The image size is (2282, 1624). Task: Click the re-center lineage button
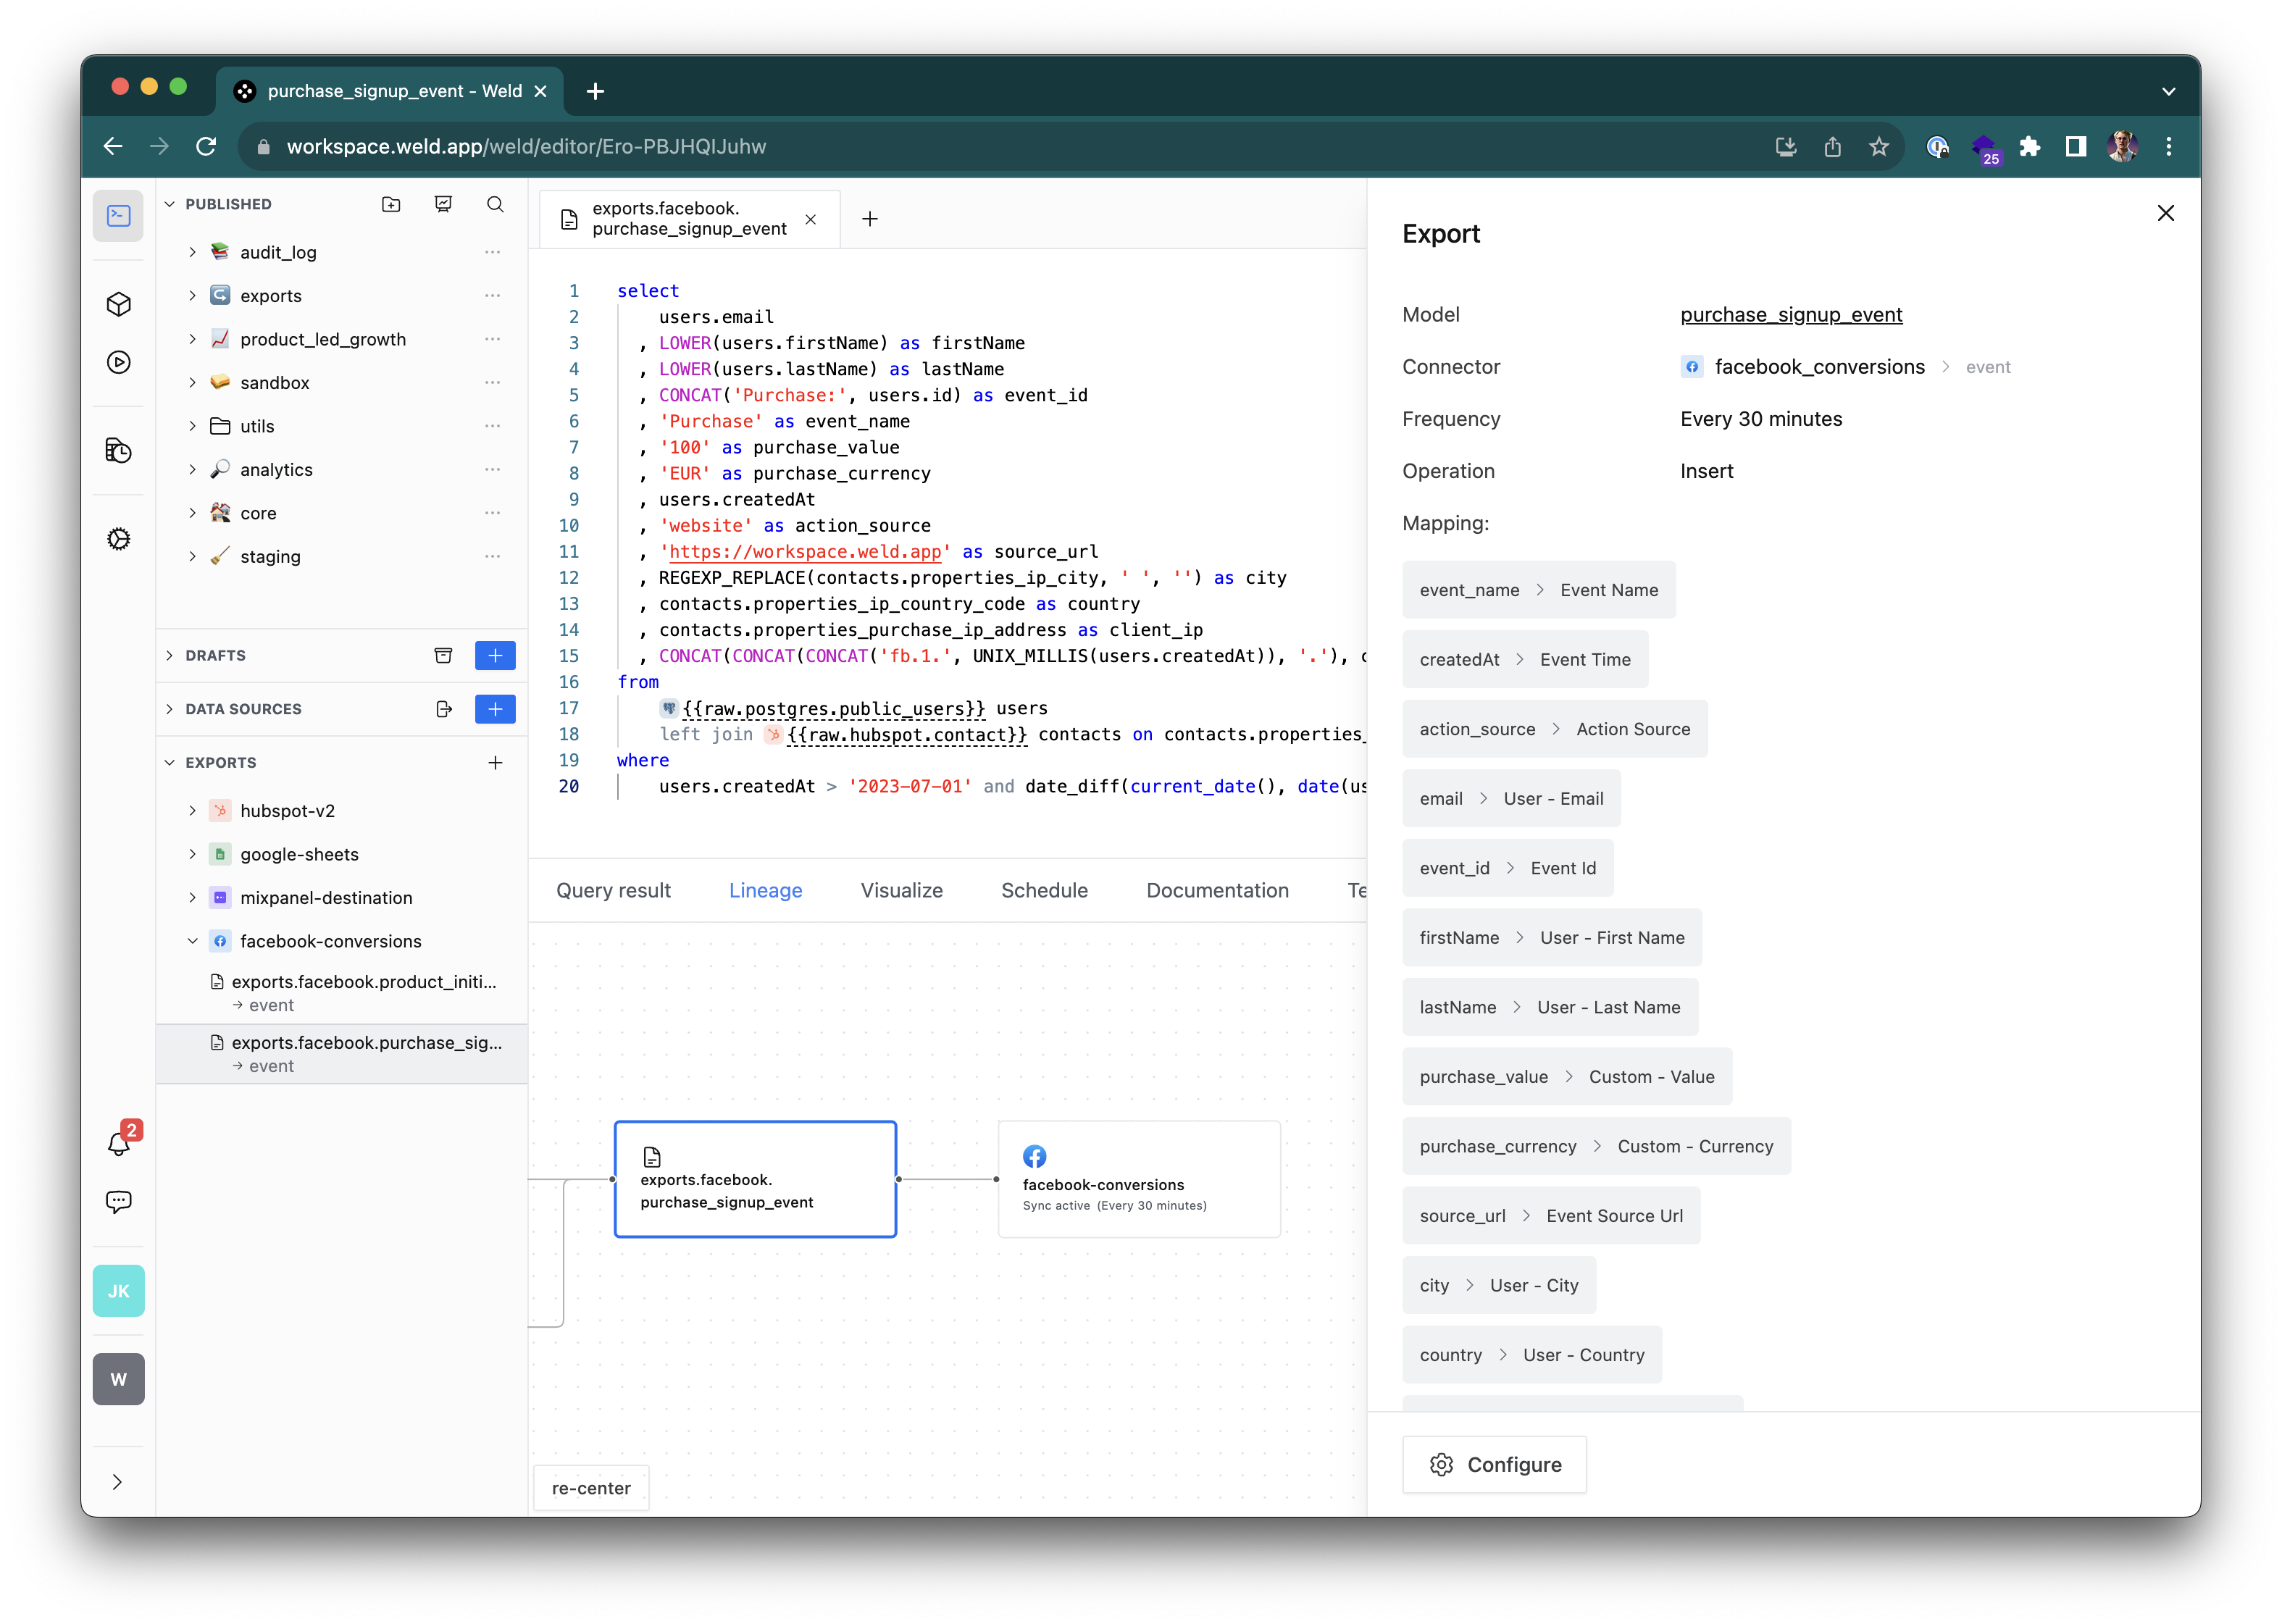[x=591, y=1488]
